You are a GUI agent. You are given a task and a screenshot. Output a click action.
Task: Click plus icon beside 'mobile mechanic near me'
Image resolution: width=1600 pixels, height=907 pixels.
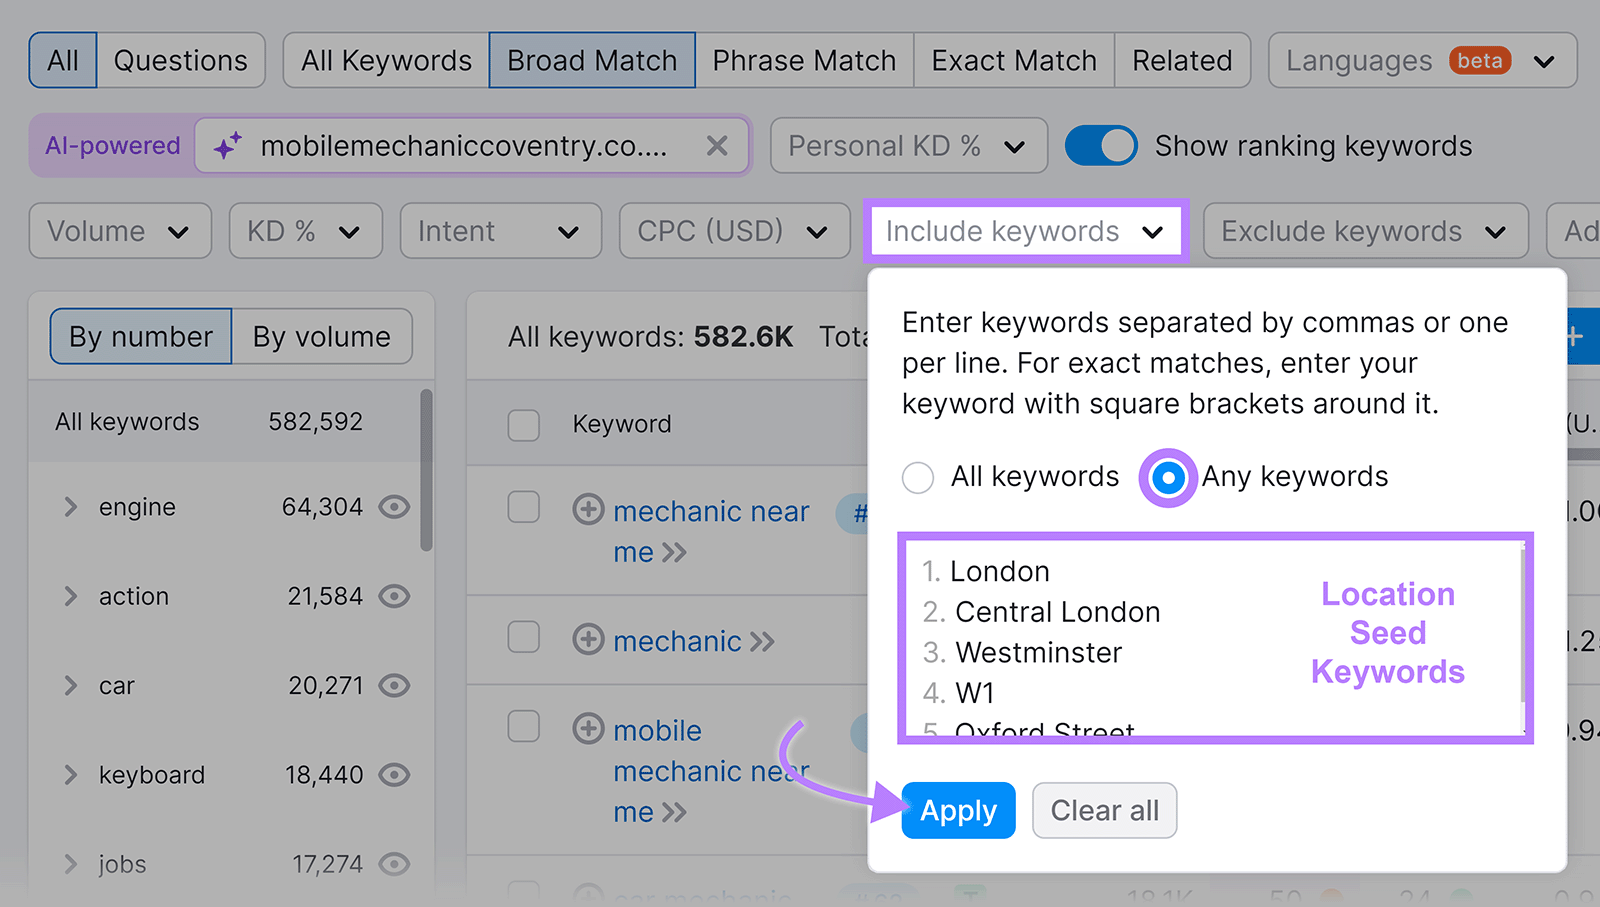[588, 730]
